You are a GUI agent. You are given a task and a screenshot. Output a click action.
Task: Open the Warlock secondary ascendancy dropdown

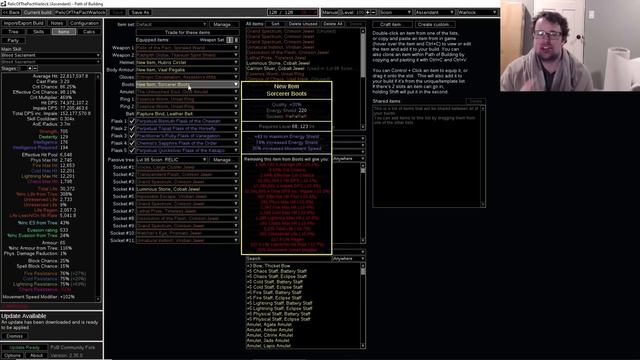[477, 12]
